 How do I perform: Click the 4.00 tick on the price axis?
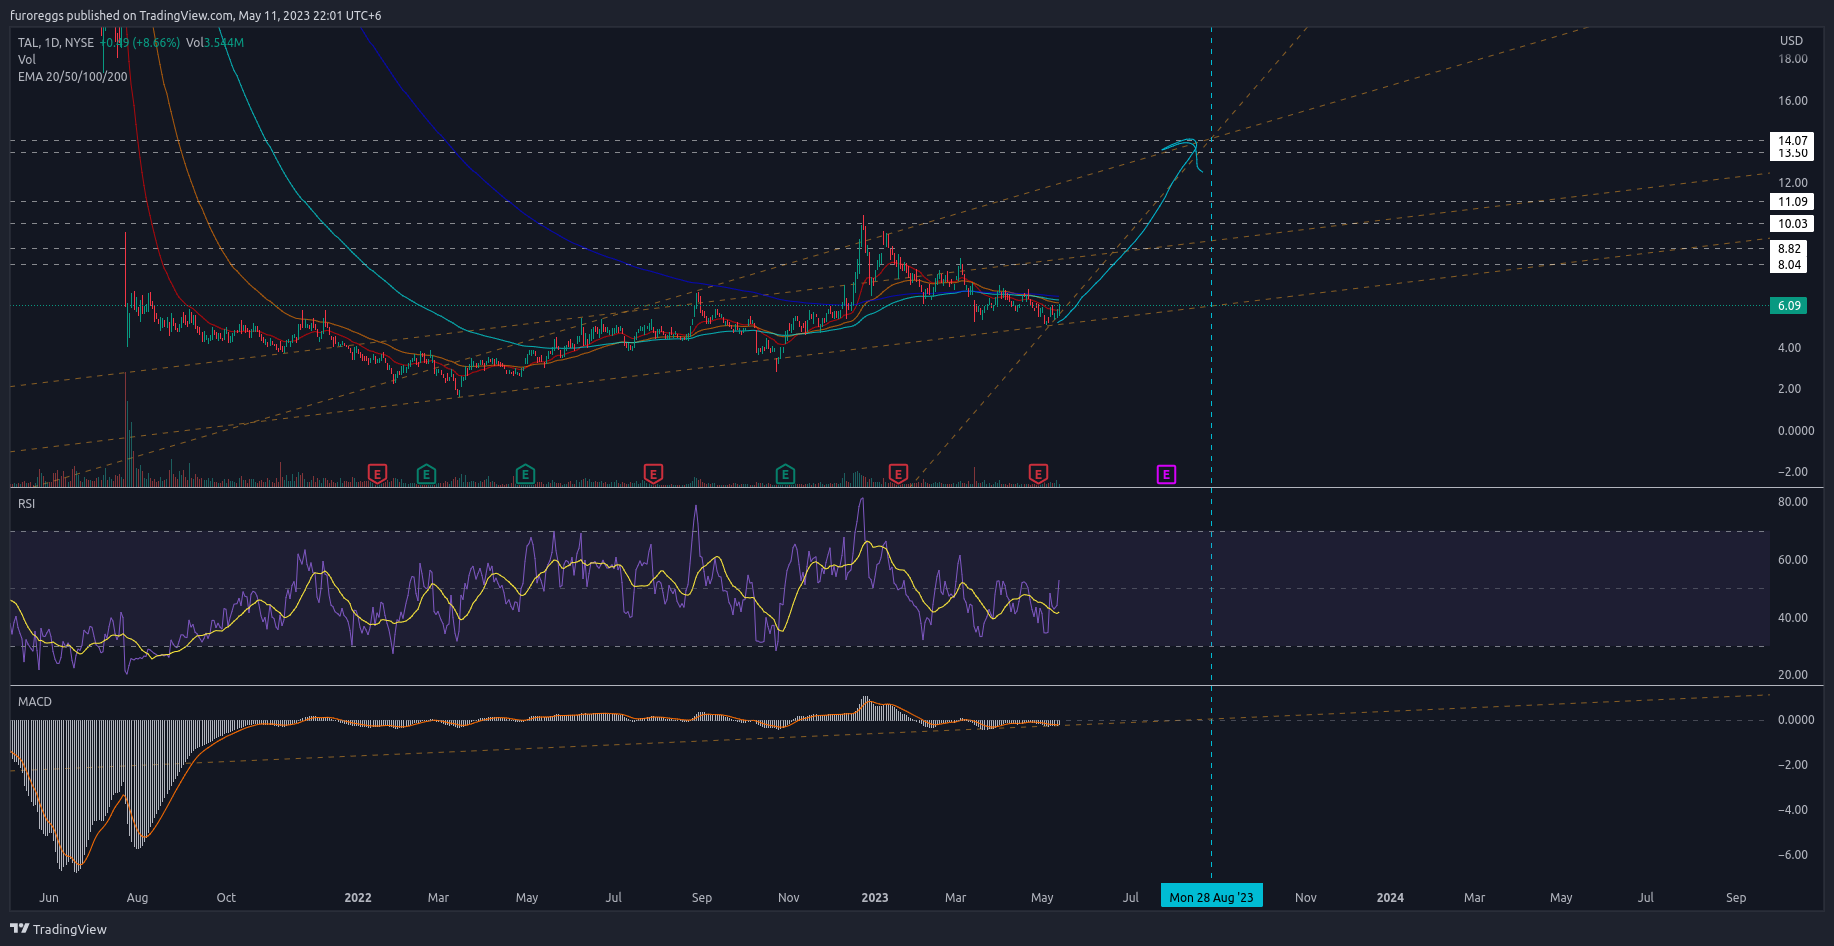1789,348
